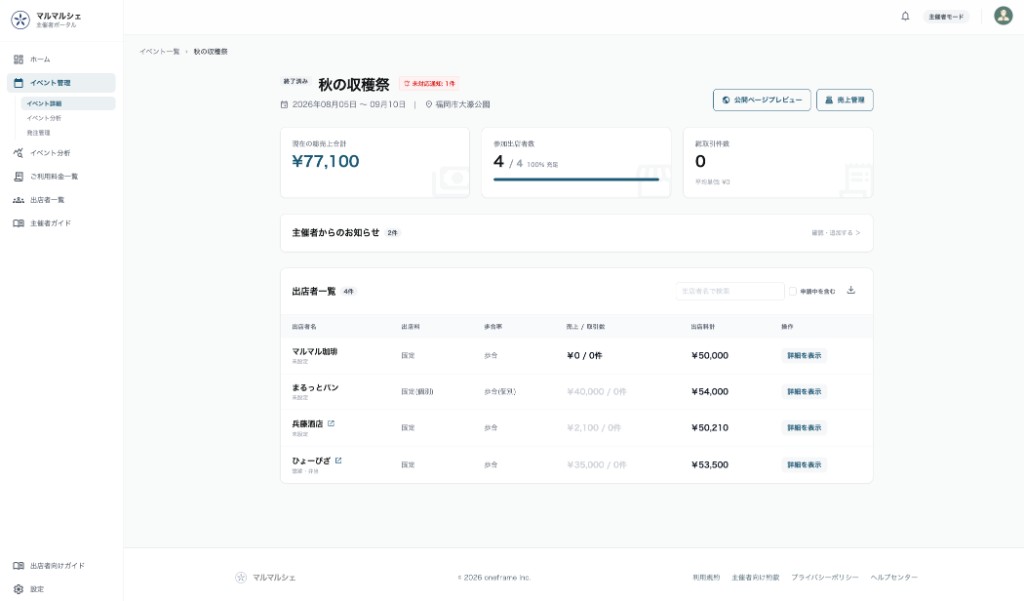Image resolution: width=1024 pixels, height=601 pixels.
Task: Open settings via the gear icon
Action: coord(18,589)
